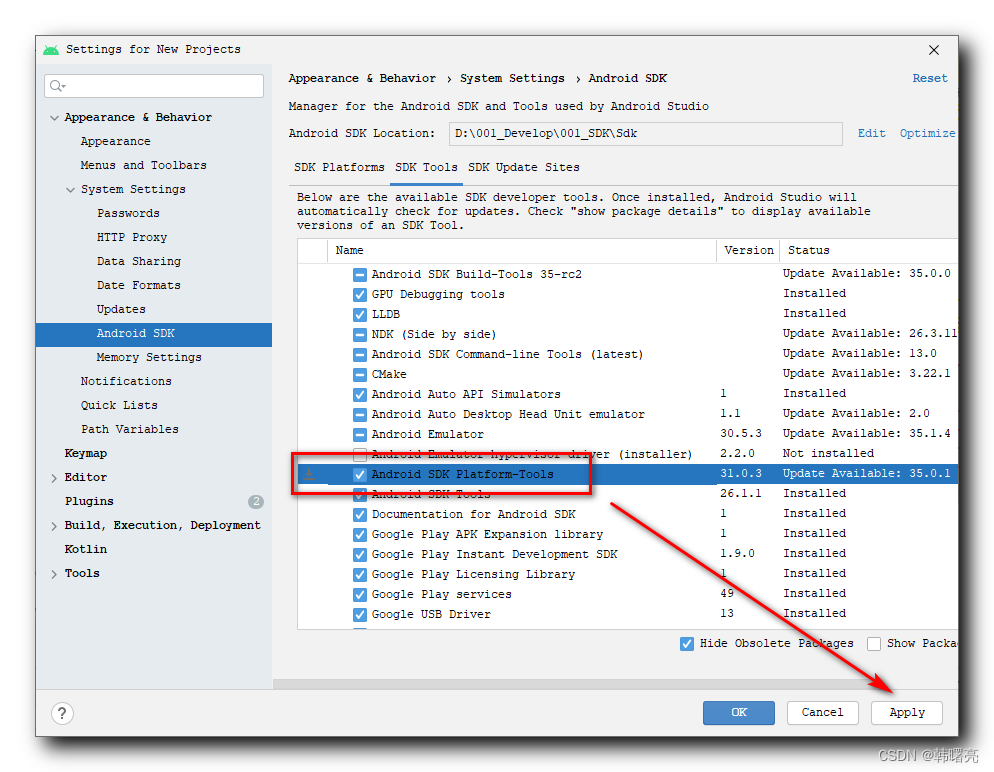This screenshot has height=772, width=994.
Task: Uncheck Google USB Driver checkbox
Action: point(359,615)
